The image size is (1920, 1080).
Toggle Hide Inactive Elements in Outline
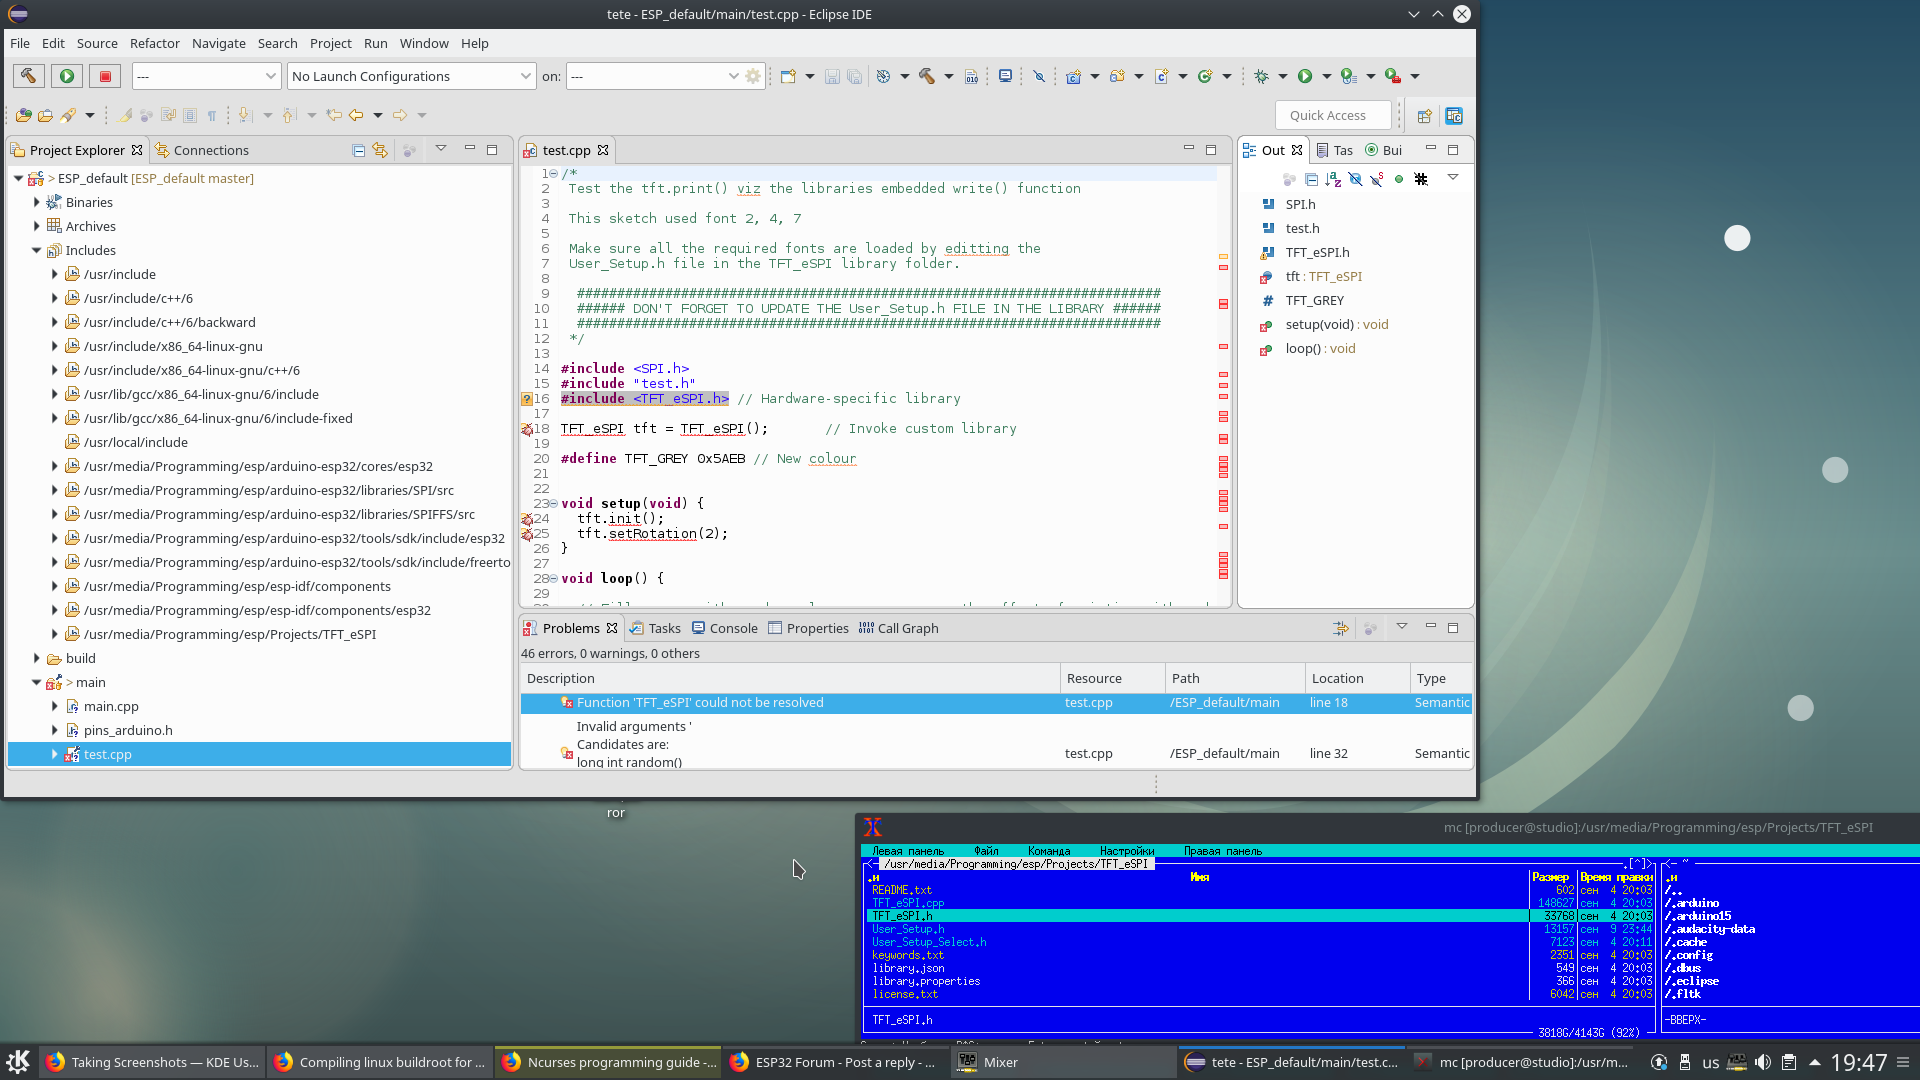pyautogui.click(x=1421, y=179)
